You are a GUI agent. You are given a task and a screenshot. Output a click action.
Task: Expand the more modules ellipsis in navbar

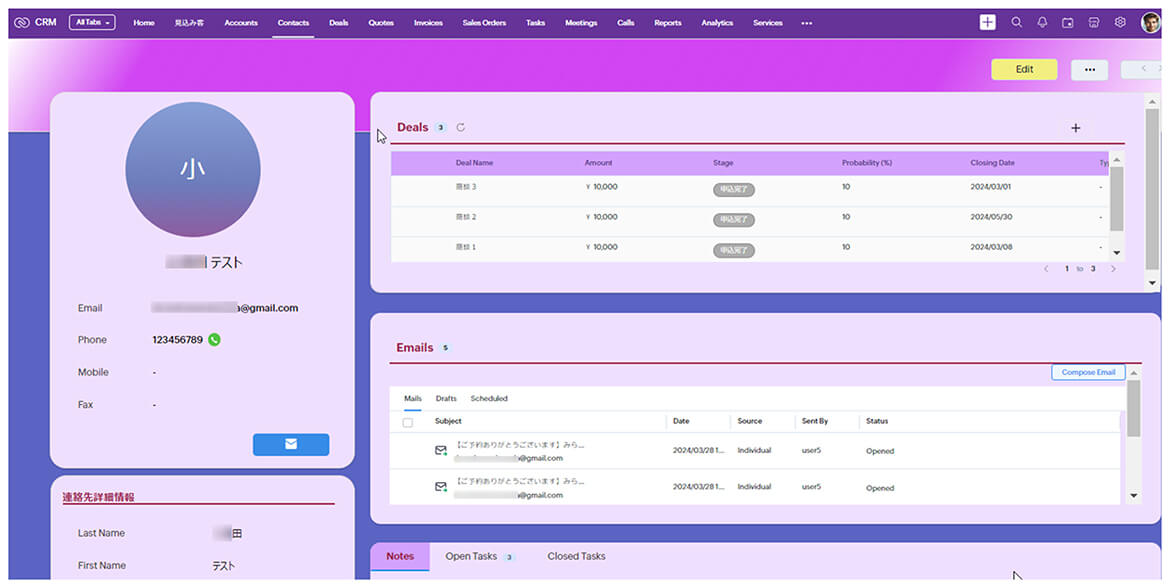806,23
